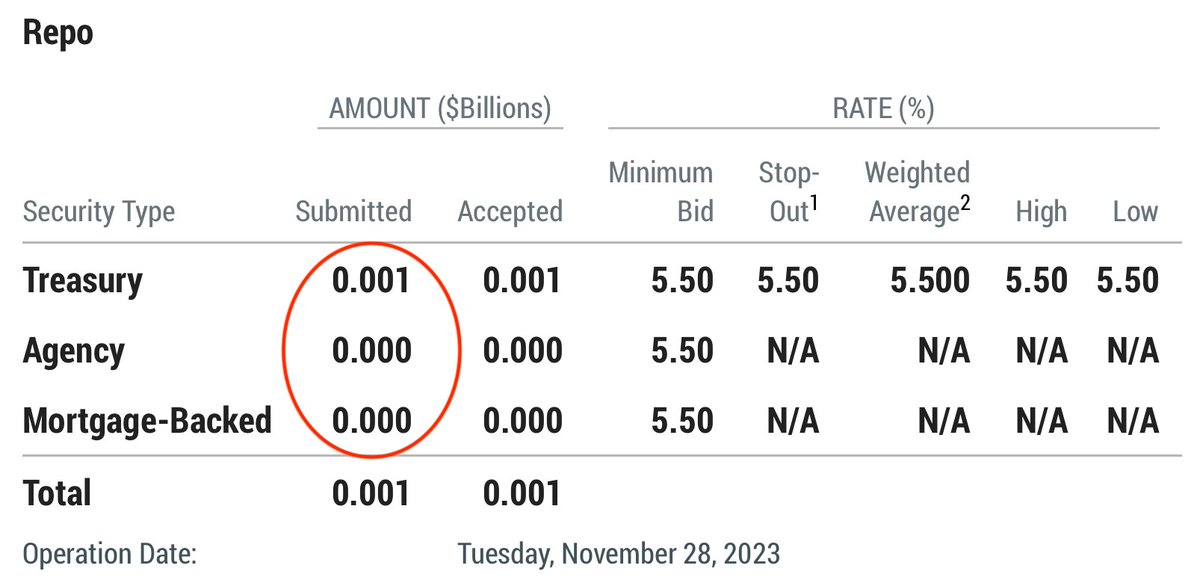The image size is (1200, 583).
Task: Select the date Tuesday, November 28, 2023
Action: (618, 552)
